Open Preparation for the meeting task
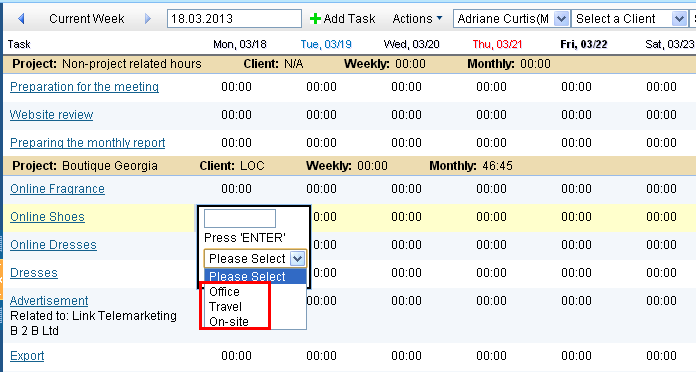 click(x=84, y=87)
